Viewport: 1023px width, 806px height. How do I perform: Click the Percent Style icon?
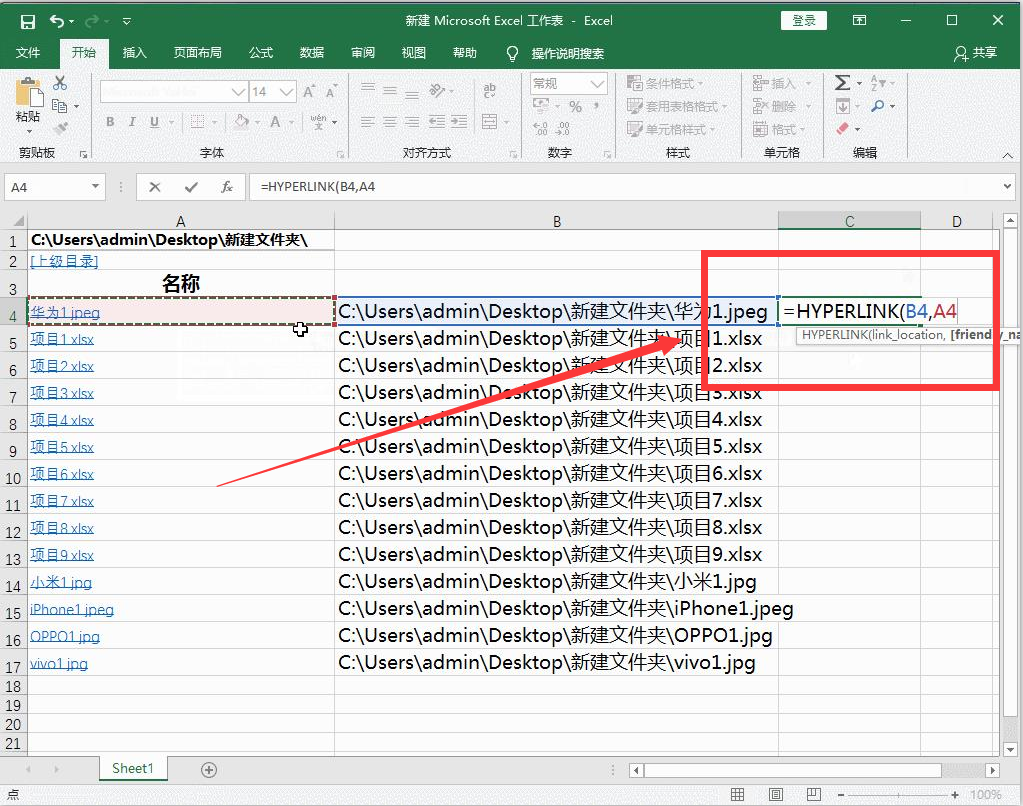tap(575, 106)
